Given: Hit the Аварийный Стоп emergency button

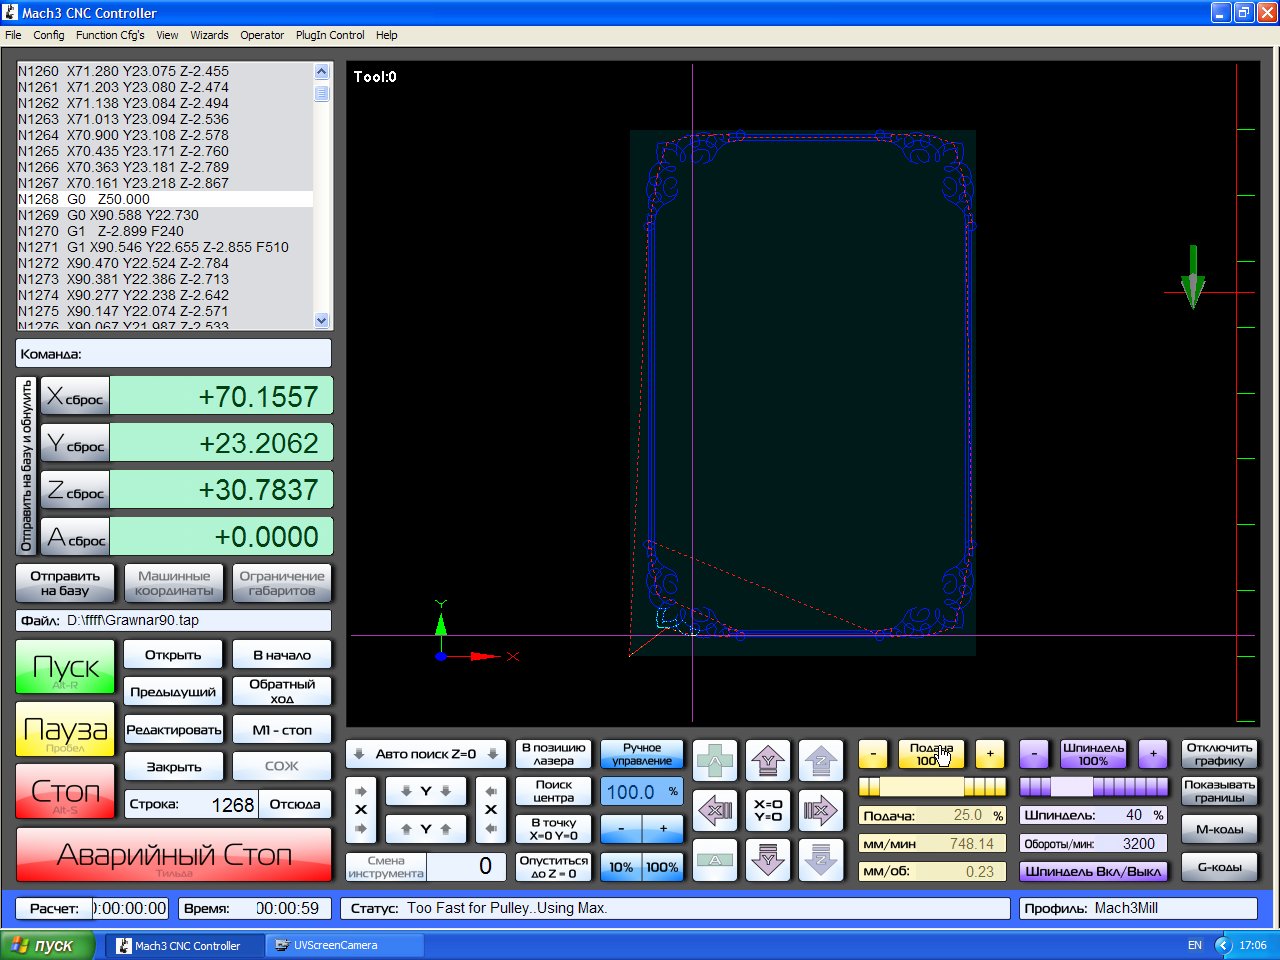Looking at the screenshot, I should click(174, 855).
